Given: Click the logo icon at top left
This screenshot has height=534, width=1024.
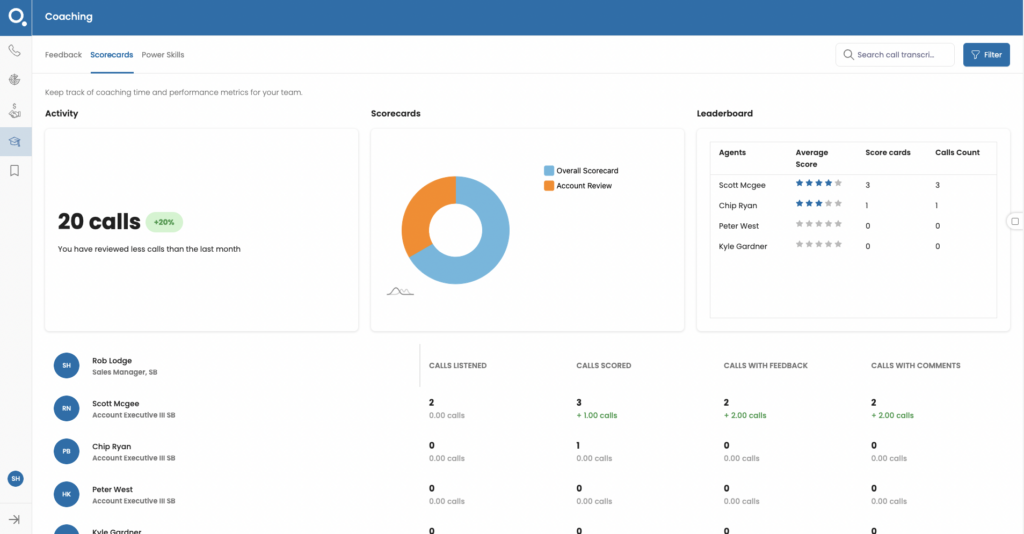Looking at the screenshot, I should (x=16, y=17).
